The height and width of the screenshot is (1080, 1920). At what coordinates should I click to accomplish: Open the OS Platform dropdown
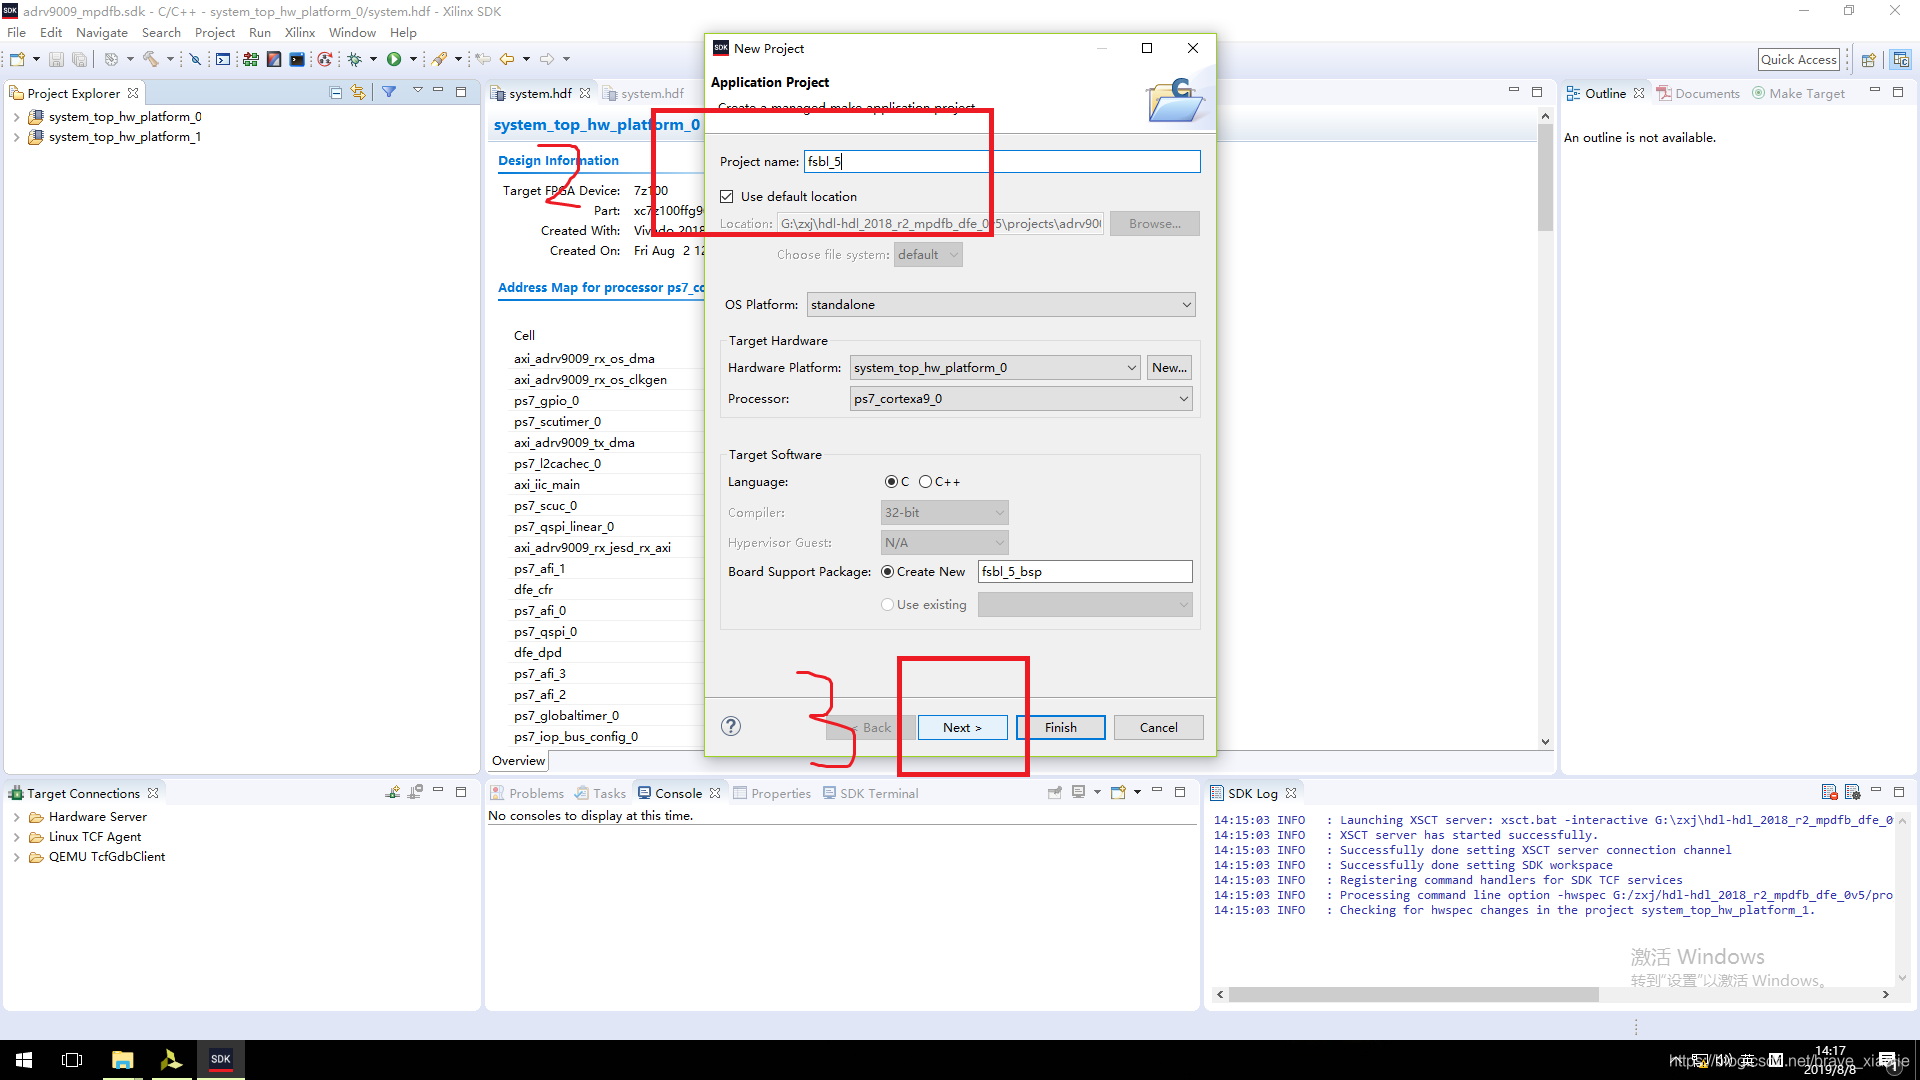[x=1000, y=305]
